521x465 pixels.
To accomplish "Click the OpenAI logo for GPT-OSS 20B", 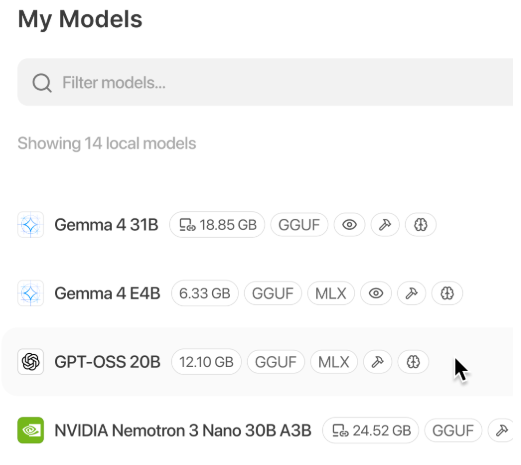I will 30,362.
